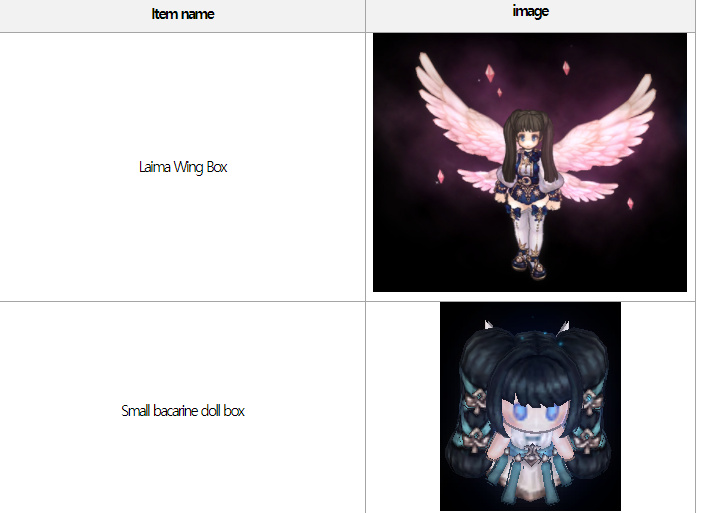Click the winged character's blue shoes
The width and height of the screenshot is (719, 513).
coord(530,264)
